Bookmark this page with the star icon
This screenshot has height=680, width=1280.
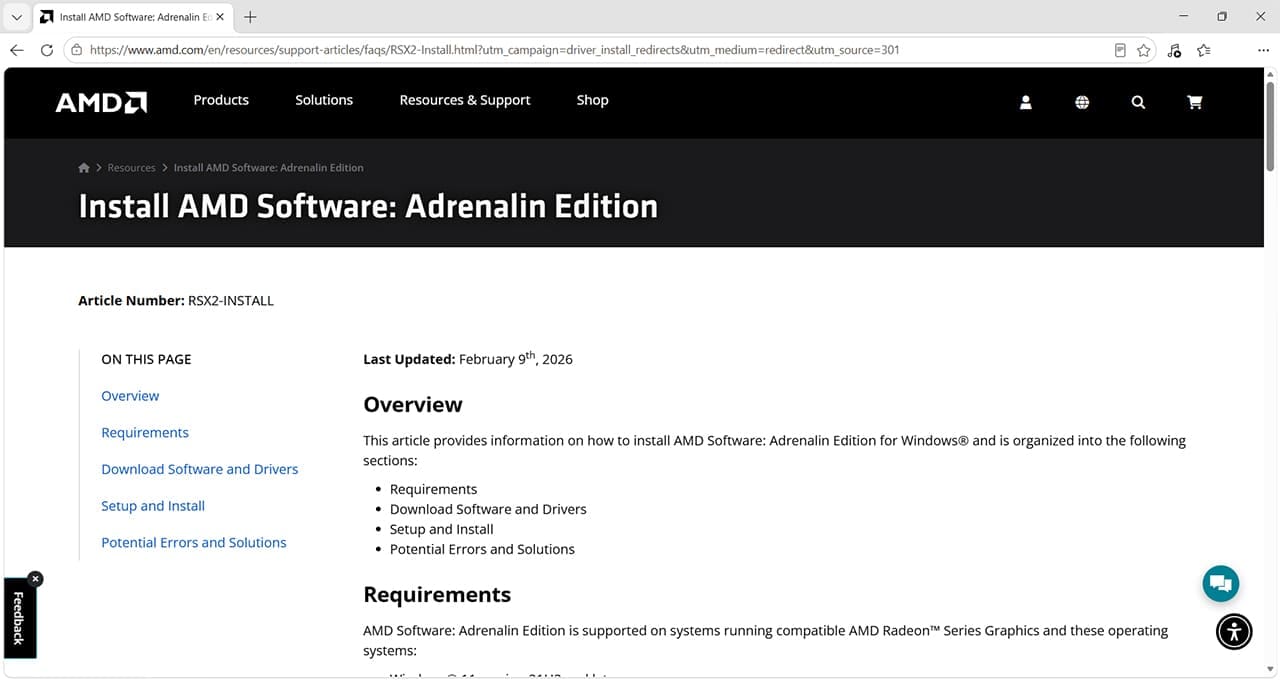tap(1144, 50)
